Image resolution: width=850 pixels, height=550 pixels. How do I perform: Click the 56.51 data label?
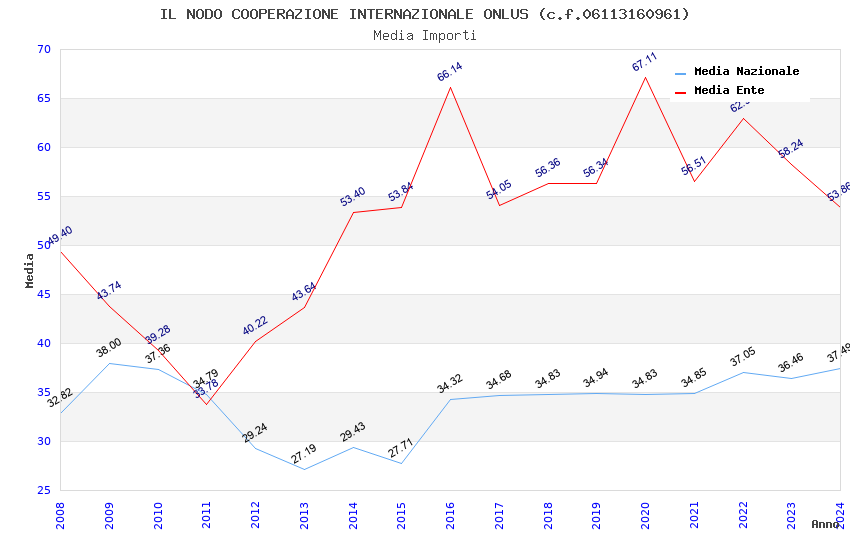coord(694,166)
